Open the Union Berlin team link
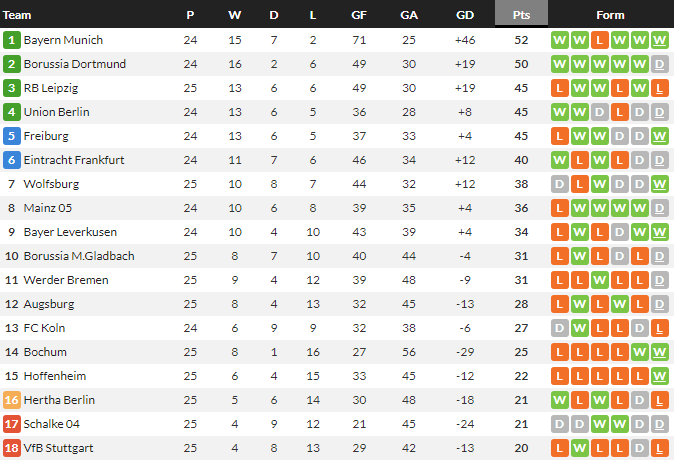 tap(55, 112)
